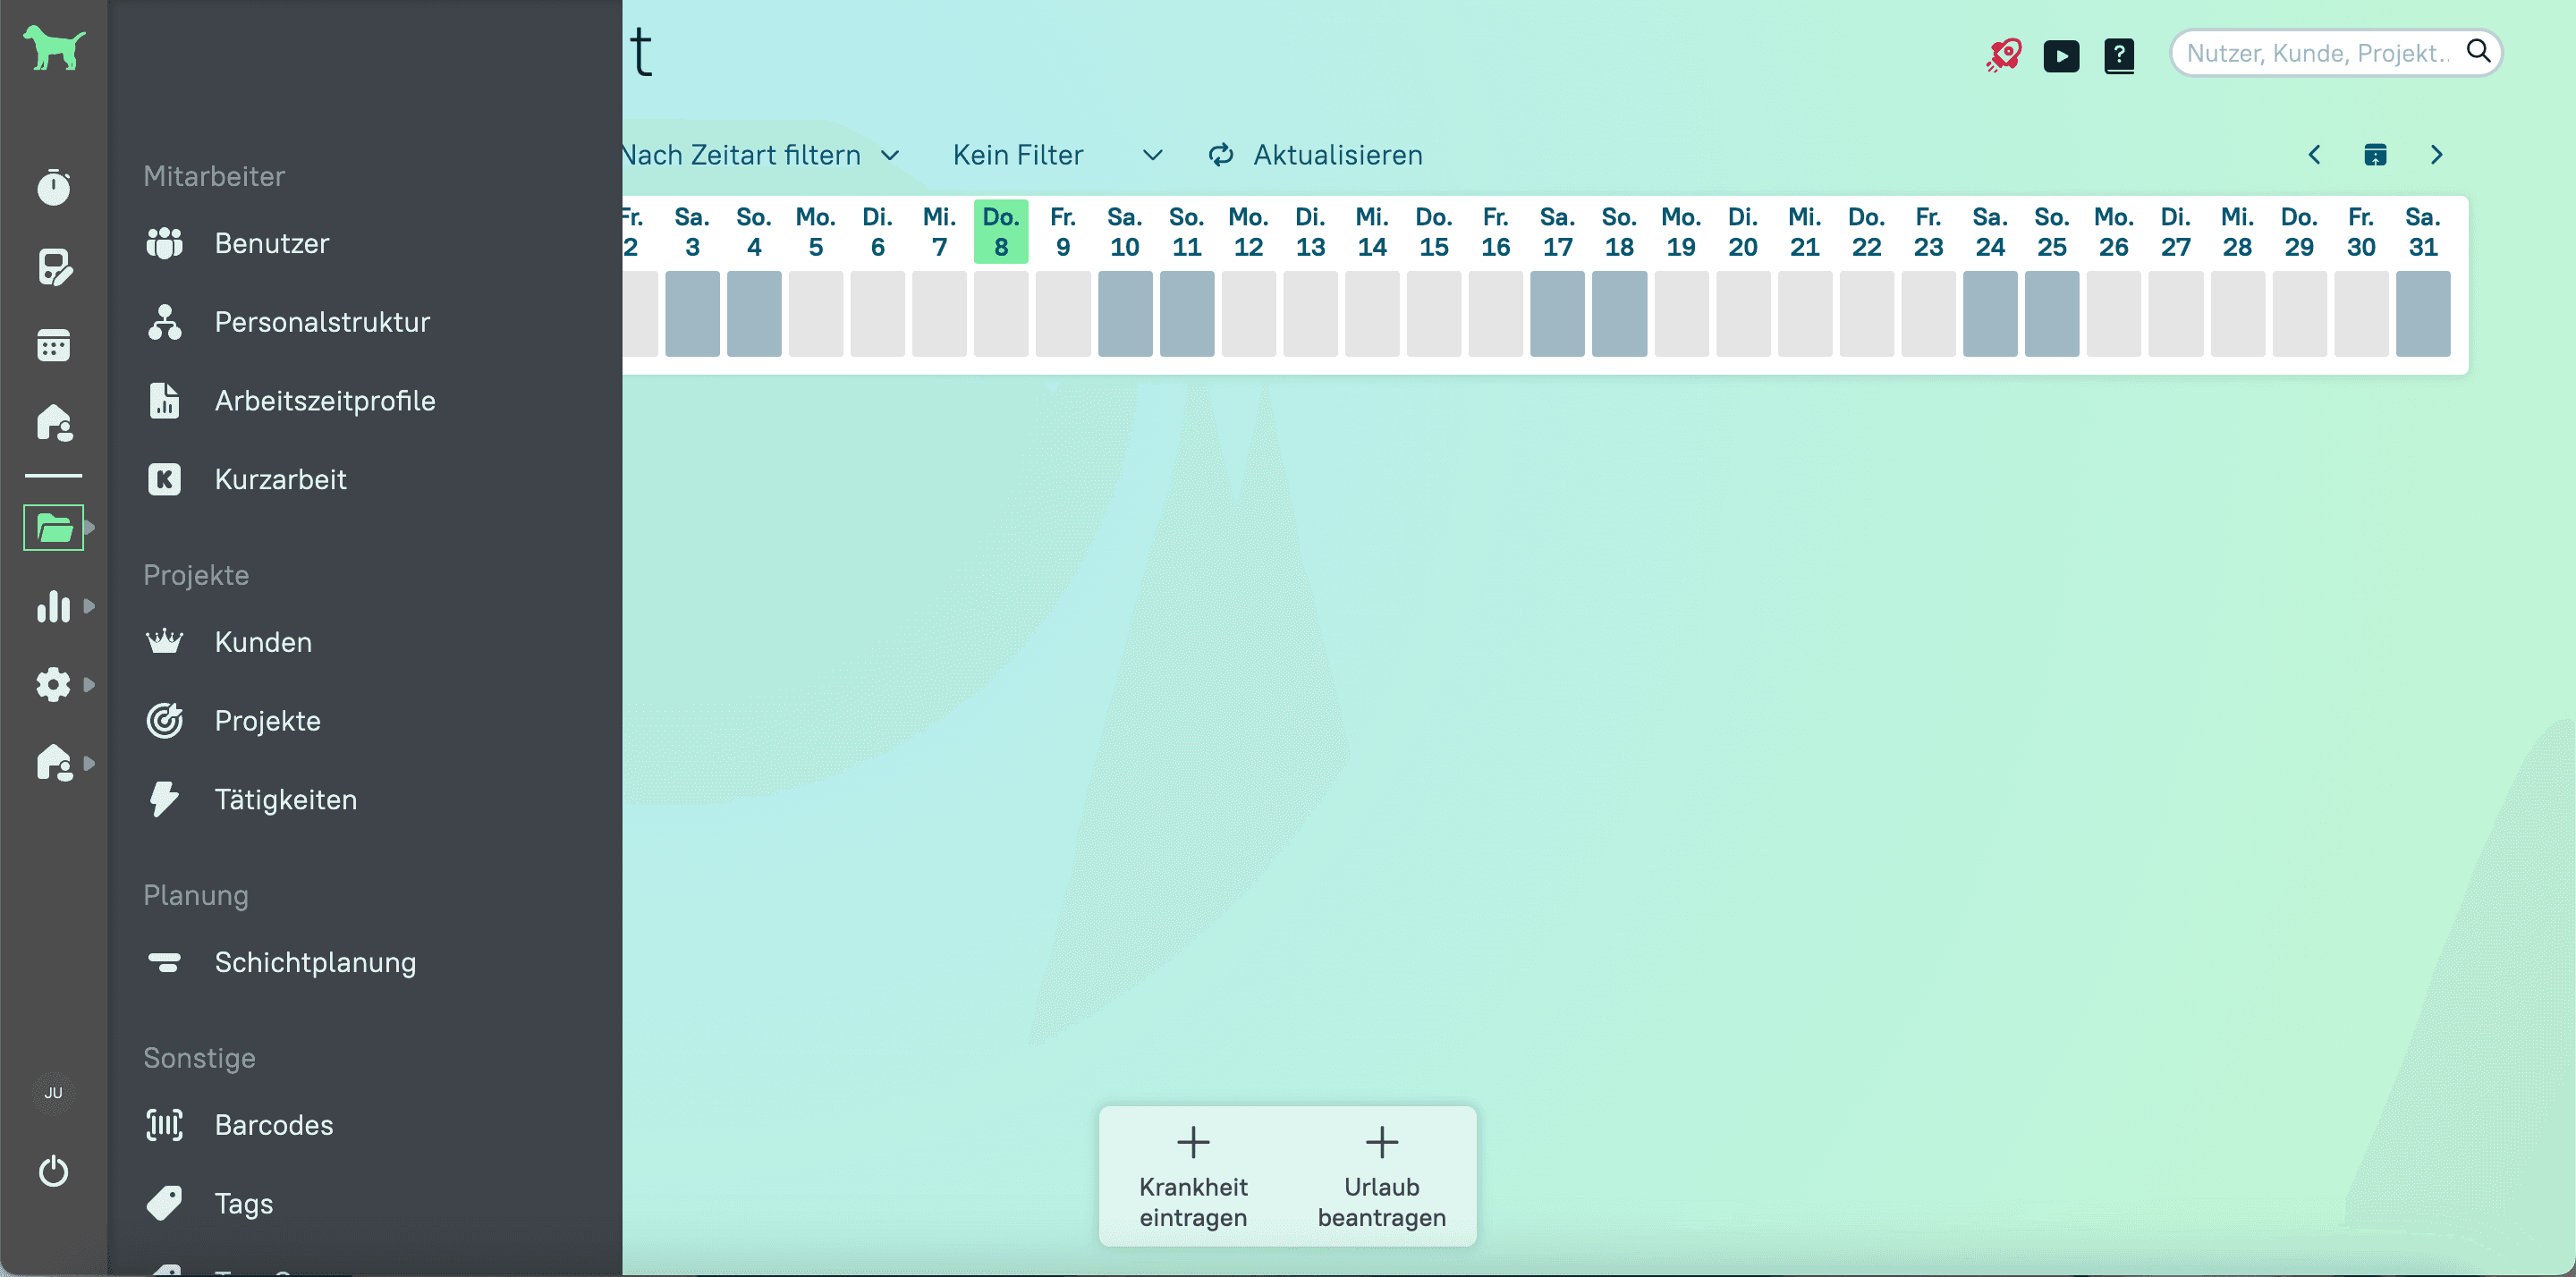This screenshot has height=1277, width=2576.
Task: Go to the next month arrow
Action: pyautogui.click(x=2436, y=155)
